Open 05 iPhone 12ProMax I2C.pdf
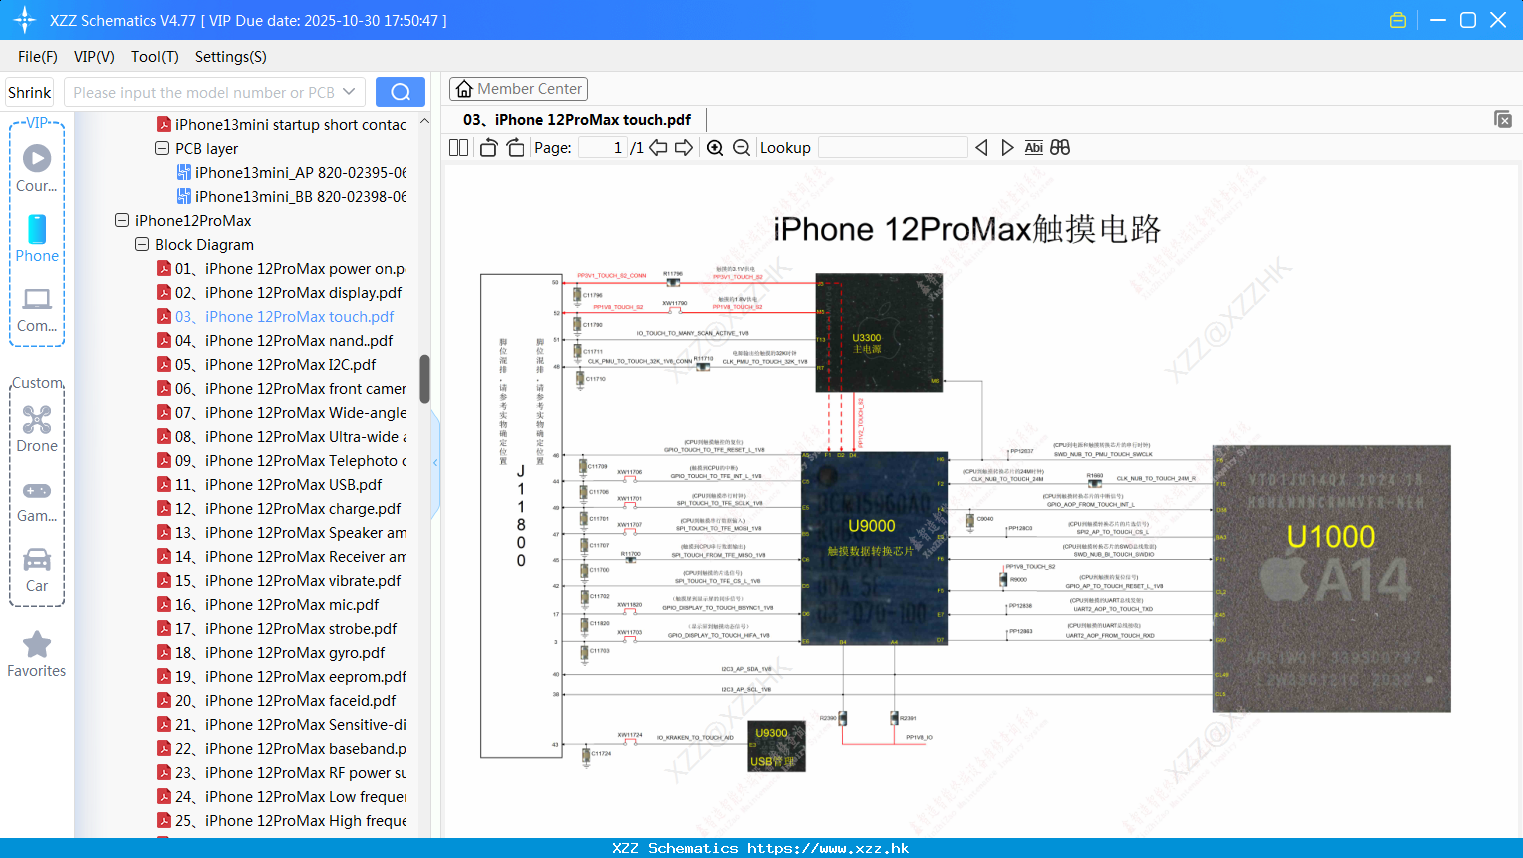1523x858 pixels. [x=266, y=364]
